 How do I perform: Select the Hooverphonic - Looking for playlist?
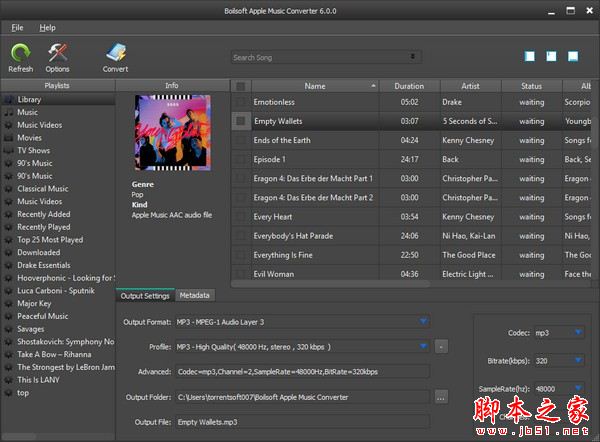point(65,278)
